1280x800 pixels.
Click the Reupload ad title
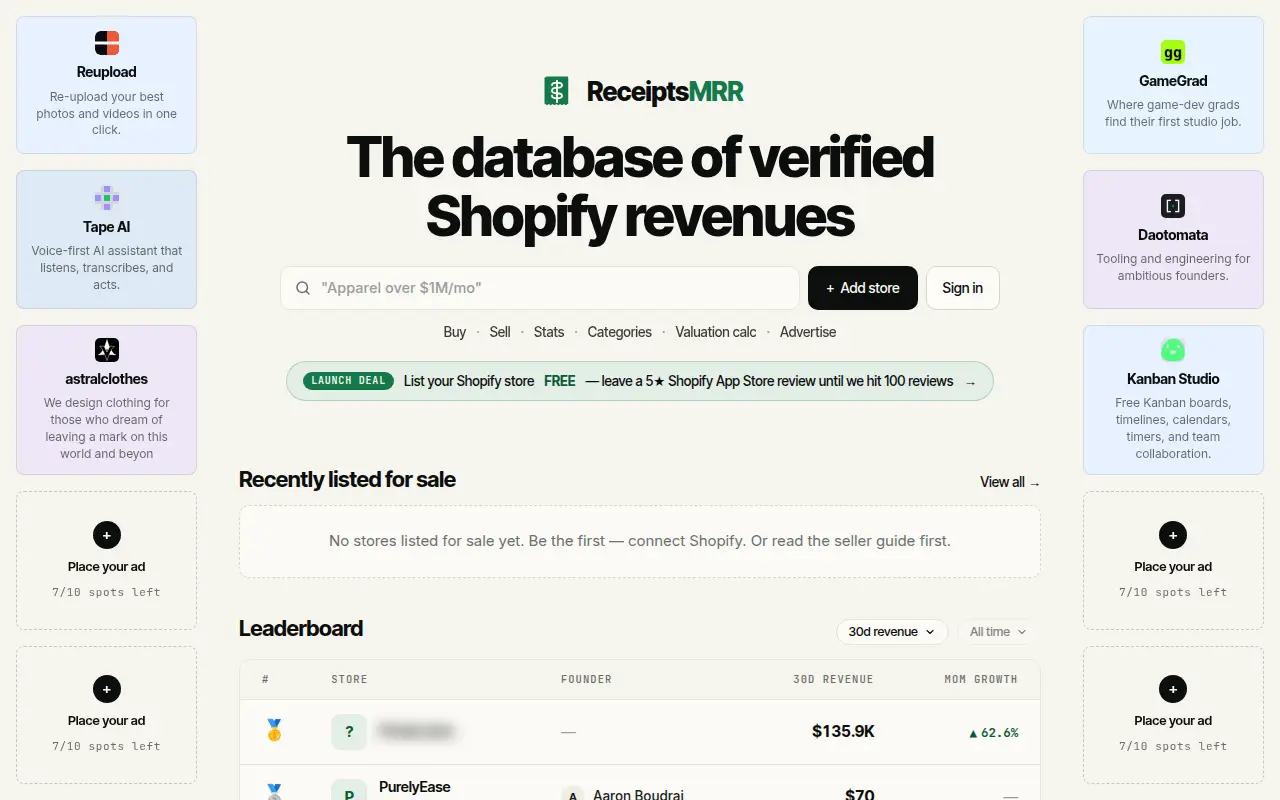[107, 72]
